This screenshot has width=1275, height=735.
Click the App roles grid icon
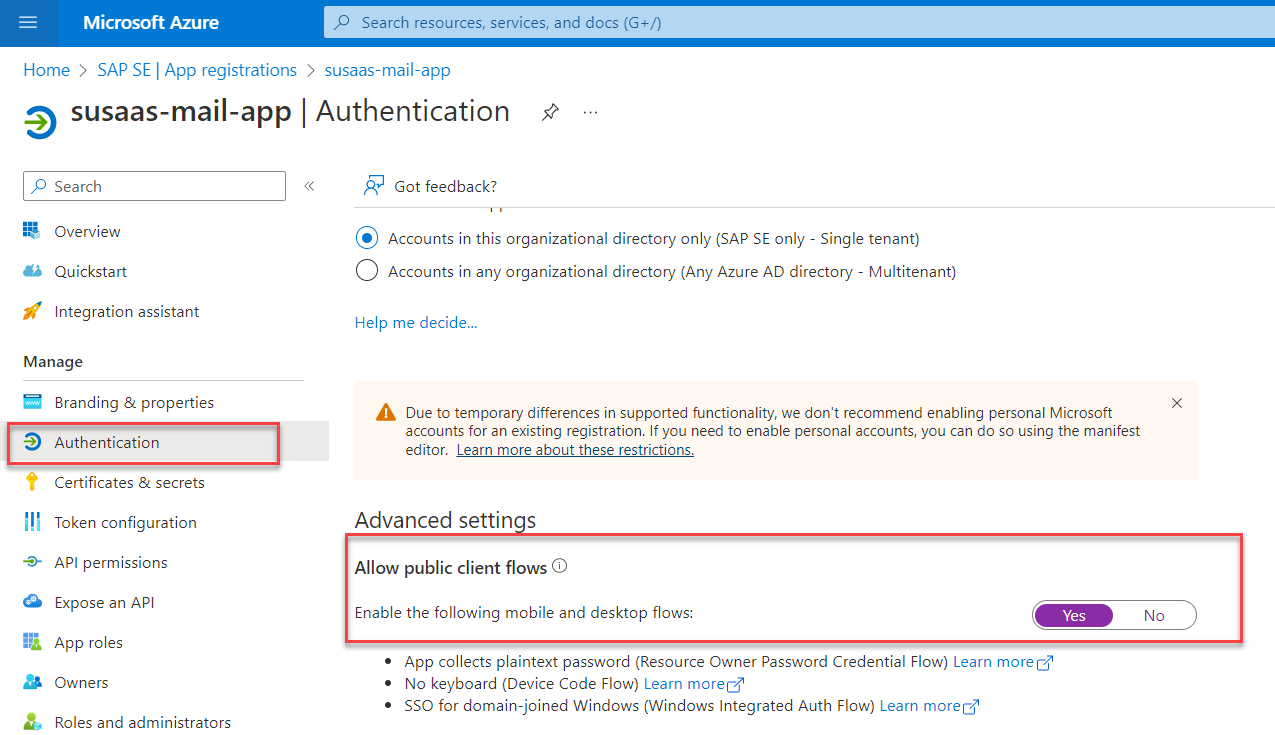33,642
